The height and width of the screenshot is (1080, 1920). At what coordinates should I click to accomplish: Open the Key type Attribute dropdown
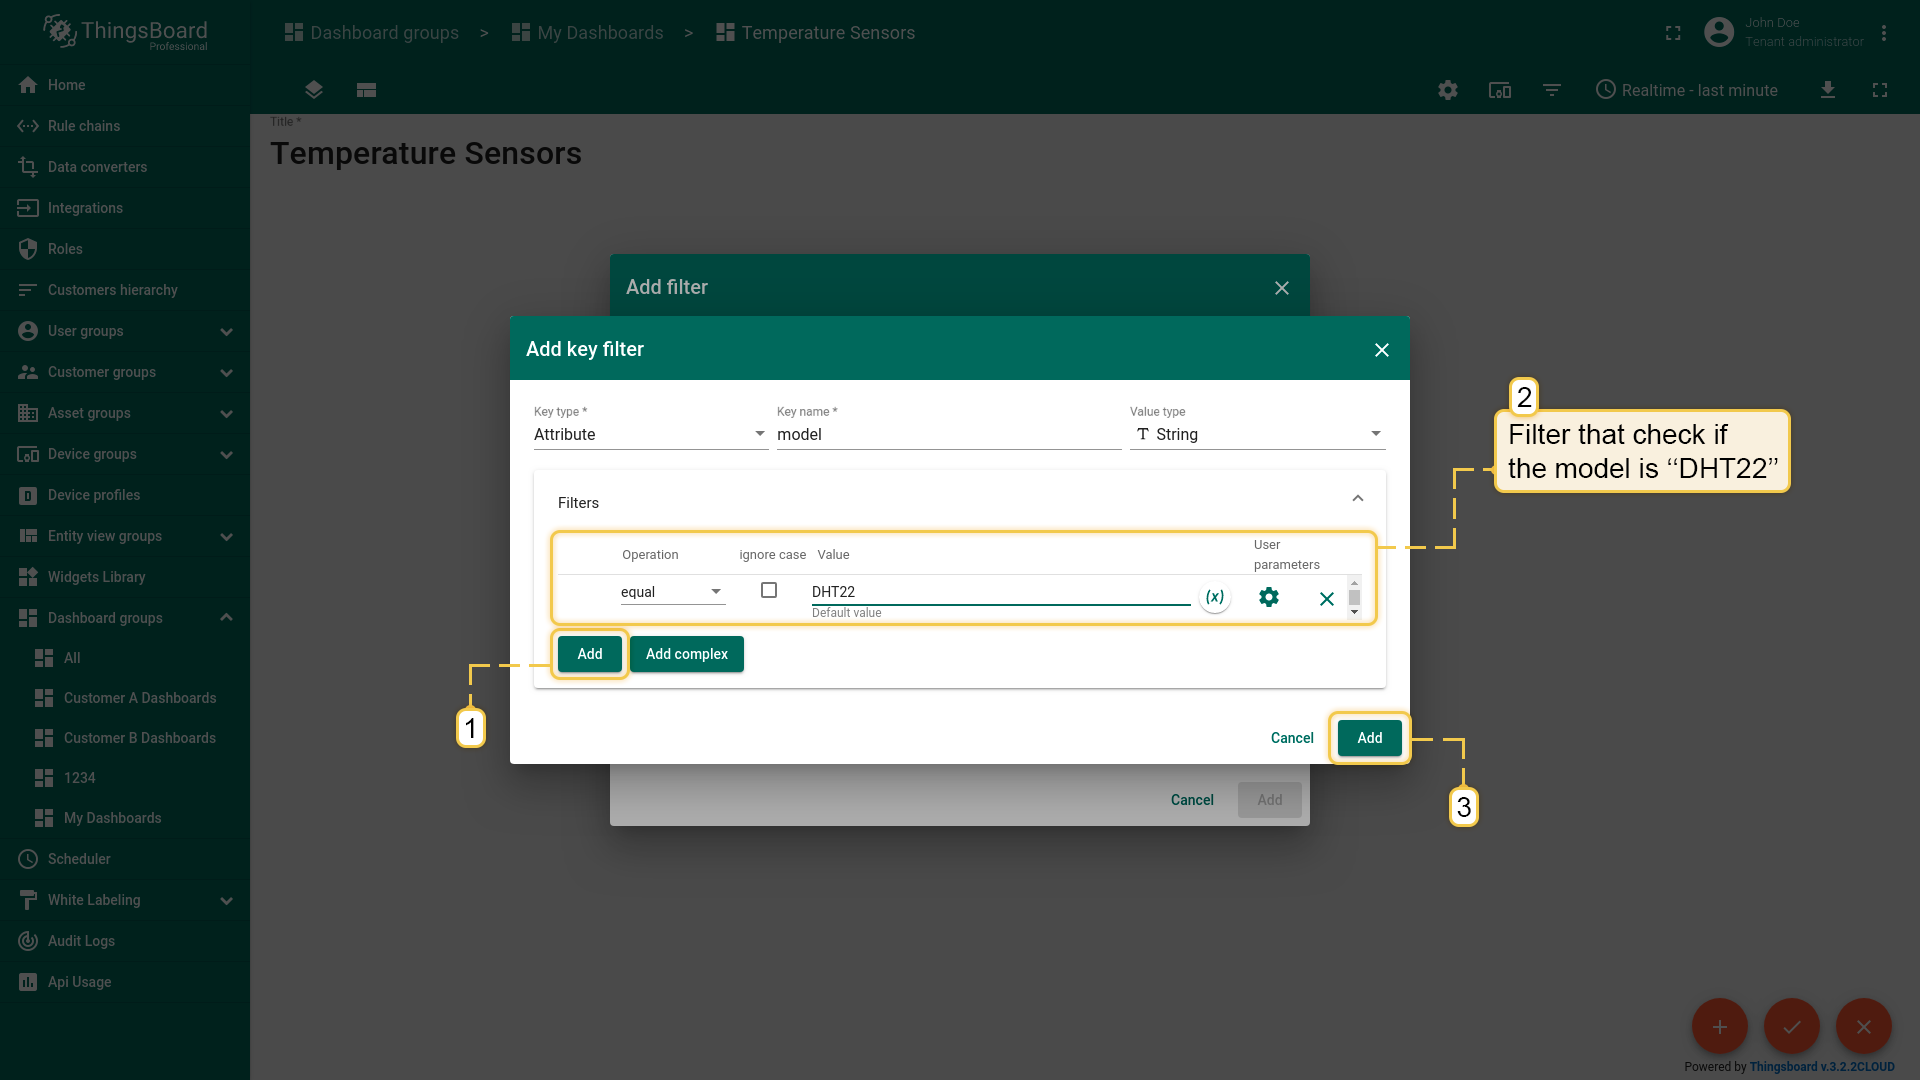[650, 434]
